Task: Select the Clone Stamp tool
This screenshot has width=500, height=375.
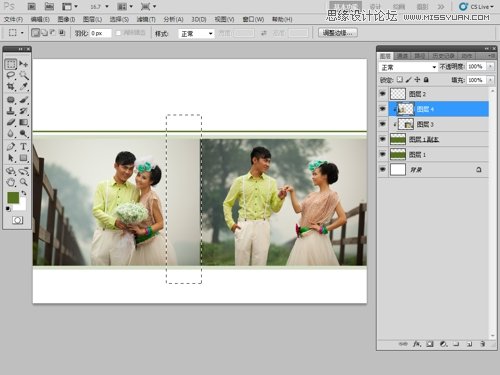Action: [x=11, y=111]
